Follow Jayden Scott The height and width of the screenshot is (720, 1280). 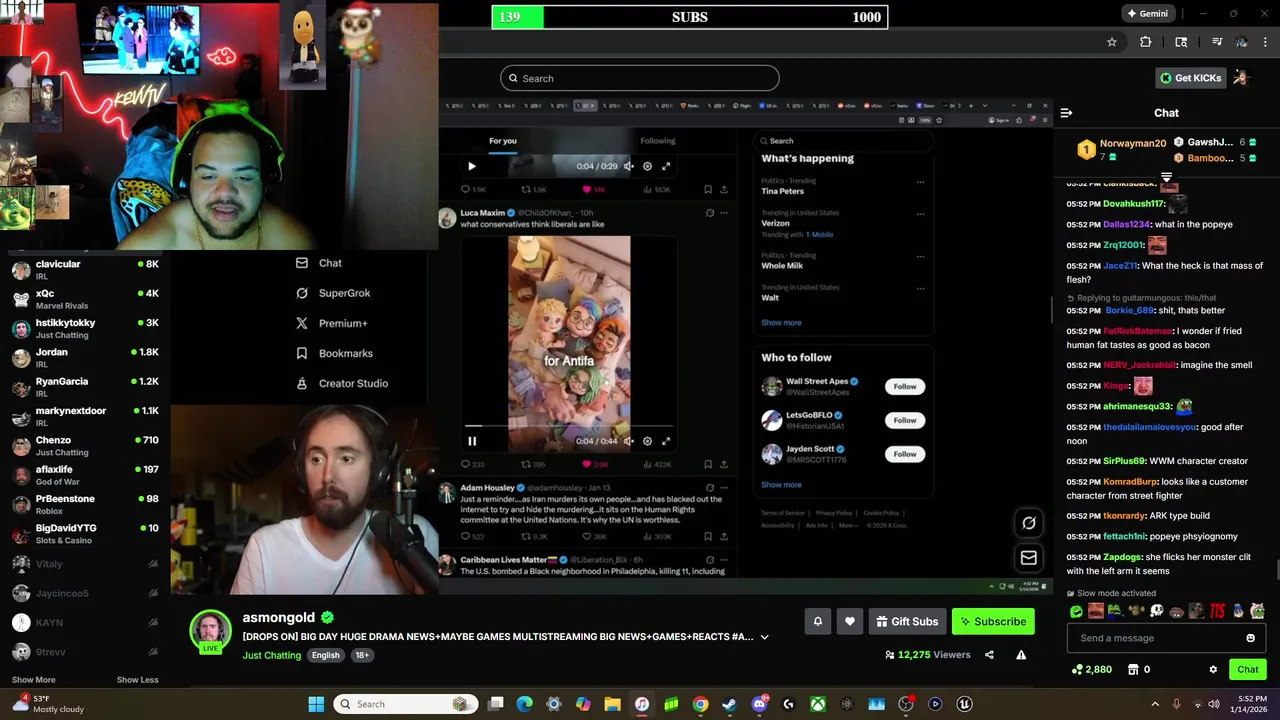[x=905, y=454]
